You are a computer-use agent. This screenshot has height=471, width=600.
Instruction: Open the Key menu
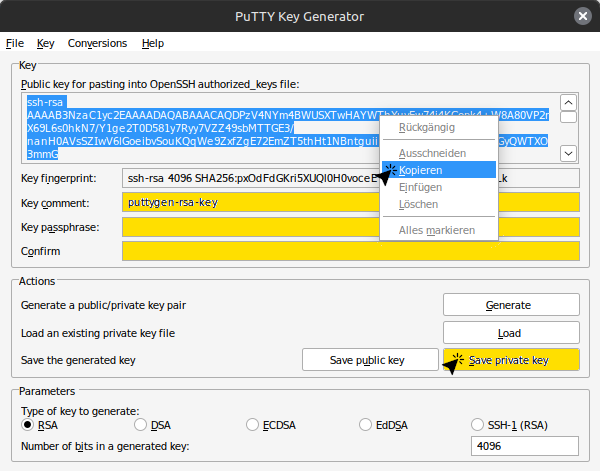[45, 43]
